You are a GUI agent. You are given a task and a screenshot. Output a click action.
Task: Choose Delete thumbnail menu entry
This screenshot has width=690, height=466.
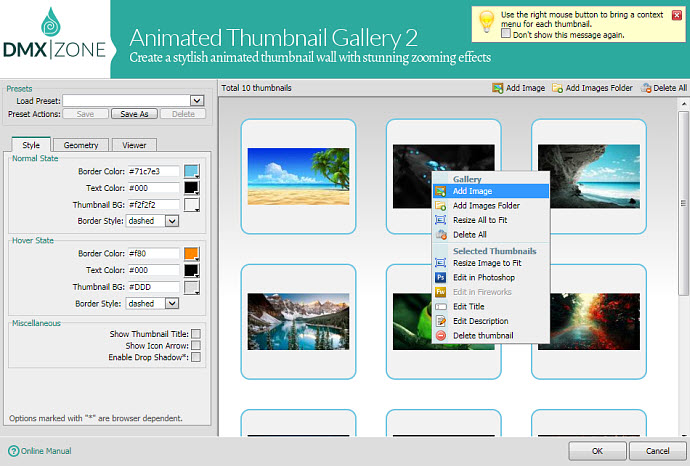click(491, 335)
